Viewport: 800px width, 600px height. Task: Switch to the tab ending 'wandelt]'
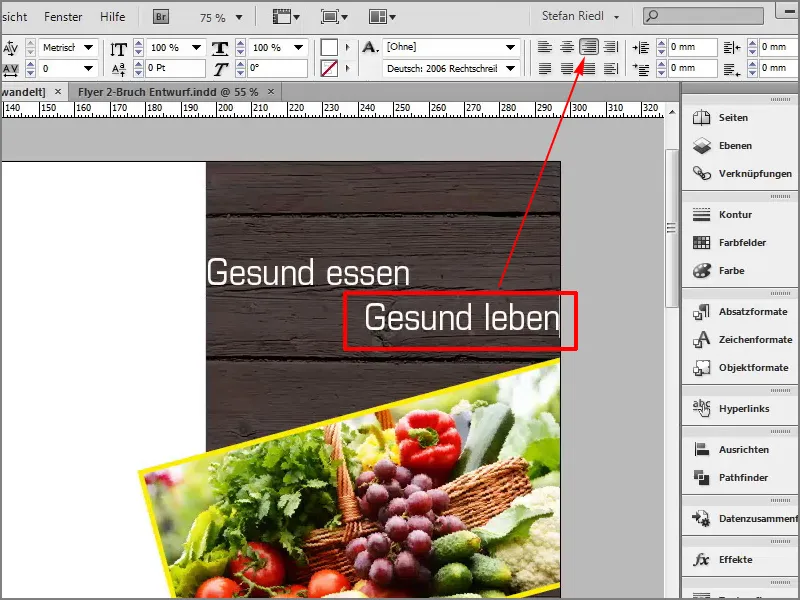pyautogui.click(x=23, y=92)
